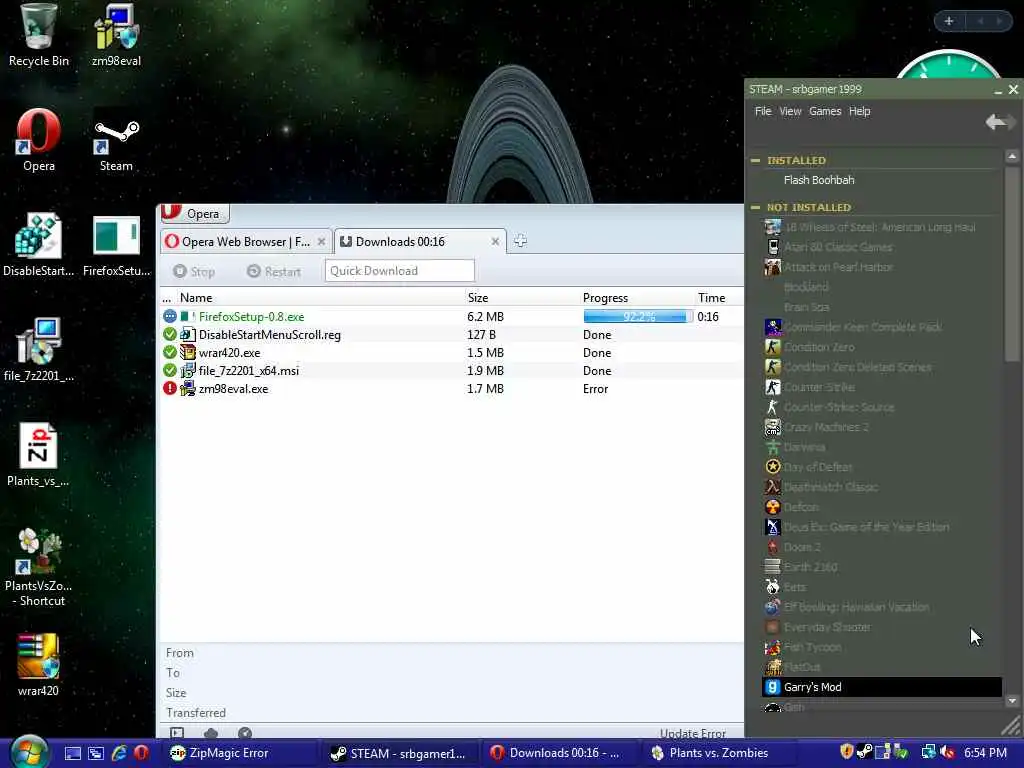Collapse the INSTALLED games section
1024x768 pixels.
click(x=756, y=161)
